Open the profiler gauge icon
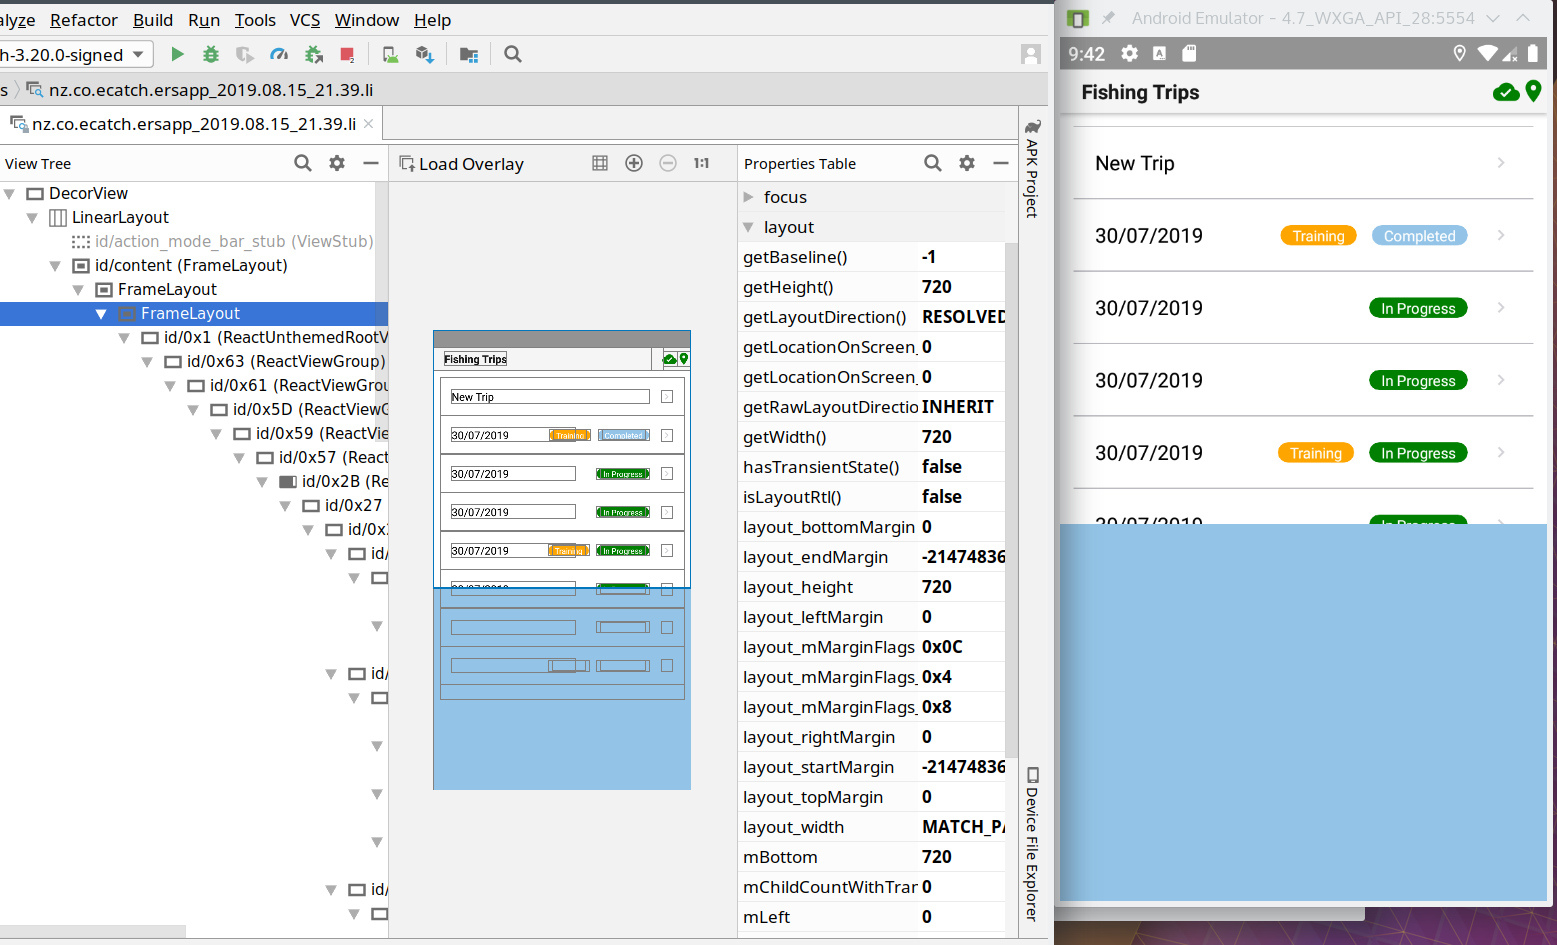Viewport: 1557px width, 945px height. (x=279, y=54)
